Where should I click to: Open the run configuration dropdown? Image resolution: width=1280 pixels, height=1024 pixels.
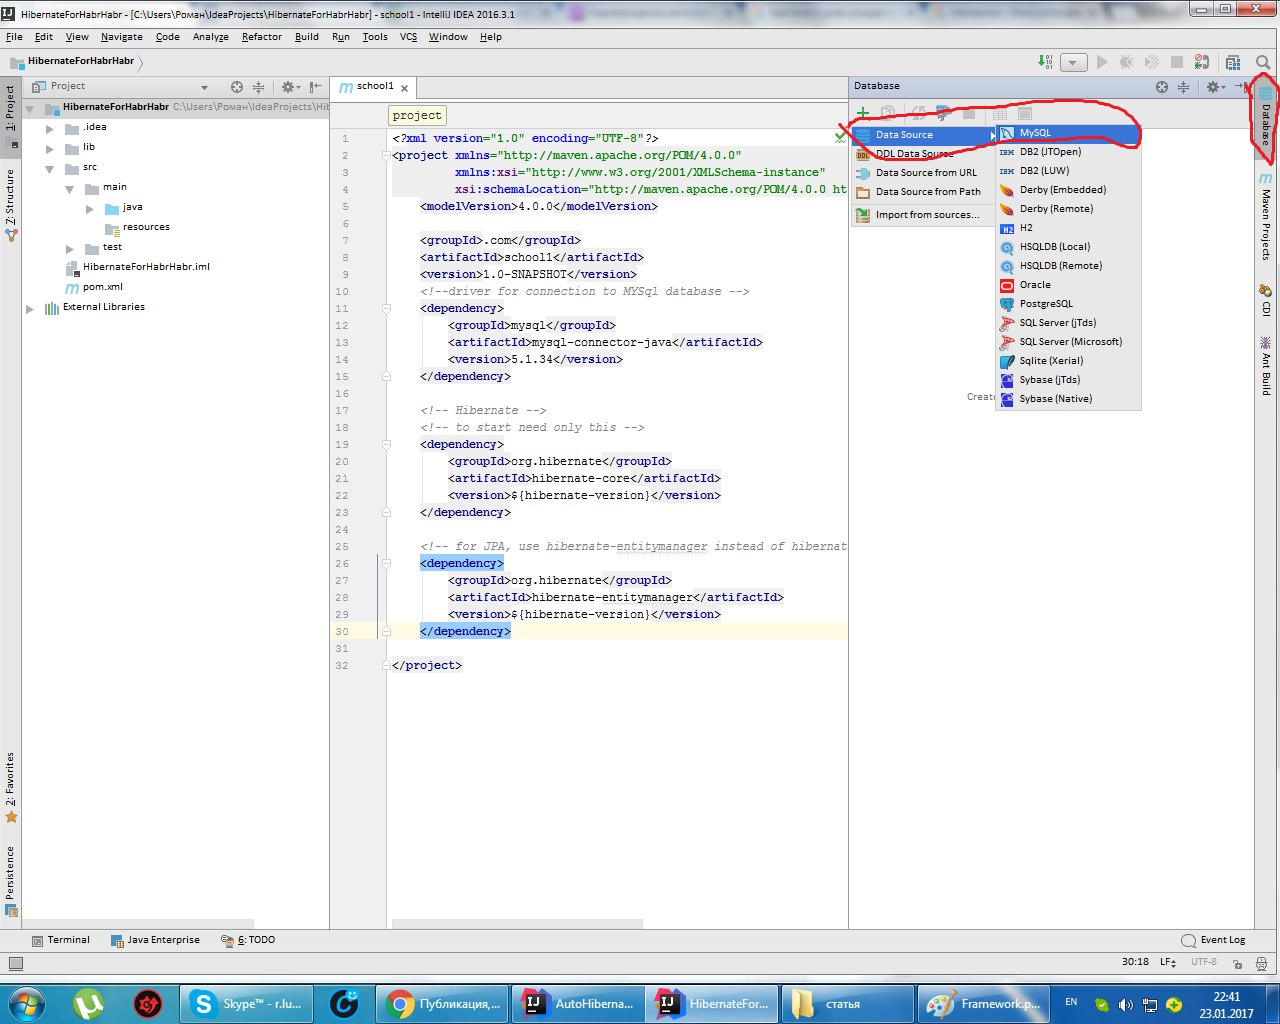coord(1073,62)
